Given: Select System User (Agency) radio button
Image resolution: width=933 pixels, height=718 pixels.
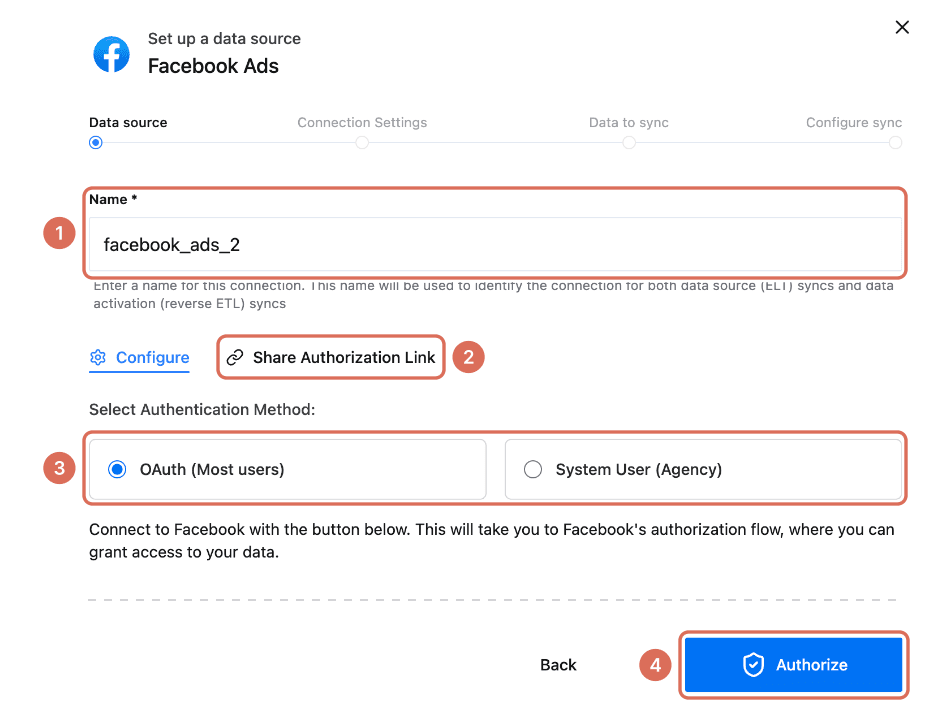Looking at the screenshot, I should 533,469.
